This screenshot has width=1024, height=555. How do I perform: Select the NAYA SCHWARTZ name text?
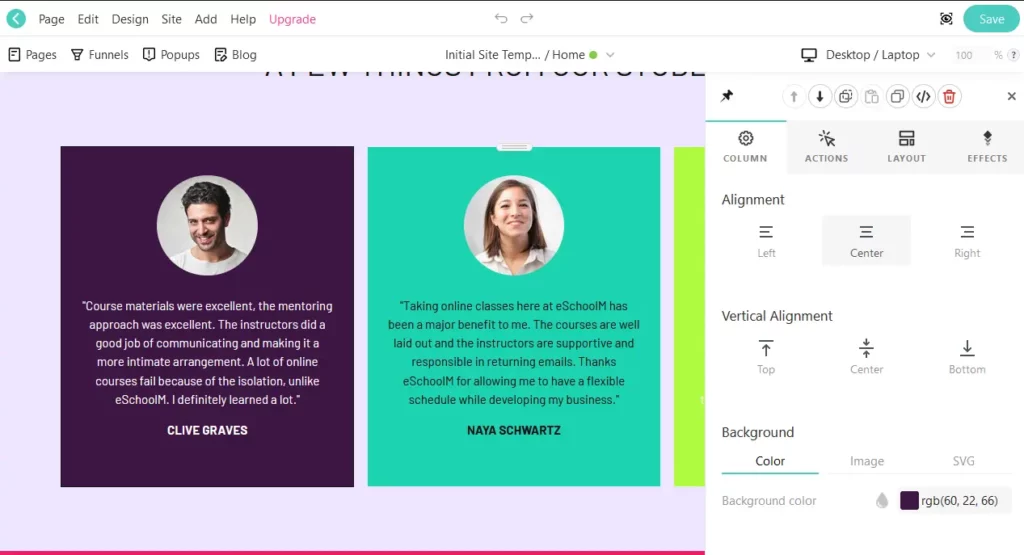coord(514,430)
